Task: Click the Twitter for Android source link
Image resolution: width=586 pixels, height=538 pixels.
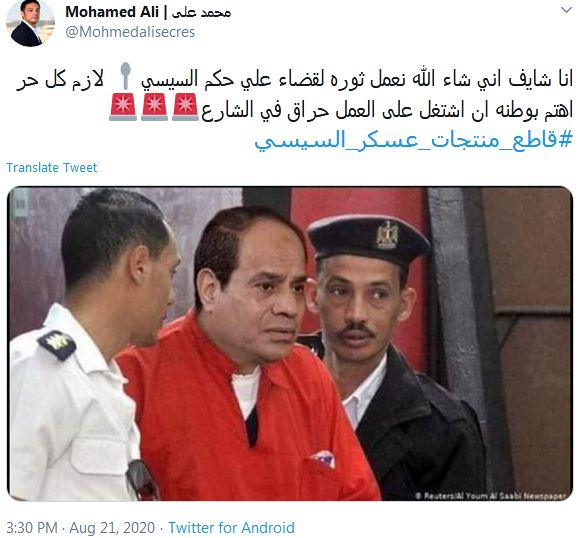Action: 231,528
